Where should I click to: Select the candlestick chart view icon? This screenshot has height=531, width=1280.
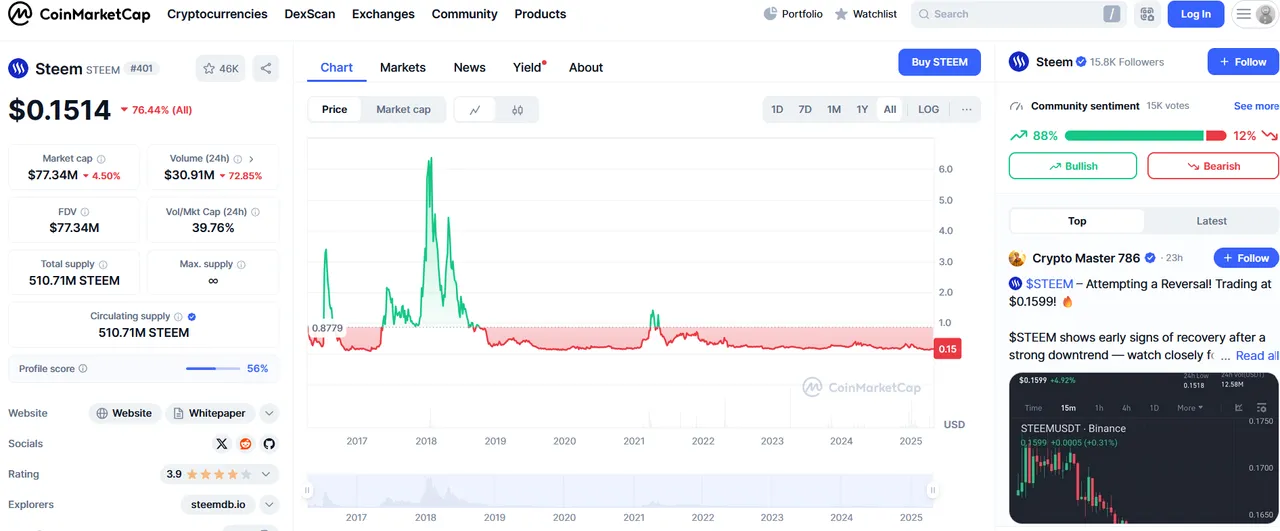pos(517,110)
